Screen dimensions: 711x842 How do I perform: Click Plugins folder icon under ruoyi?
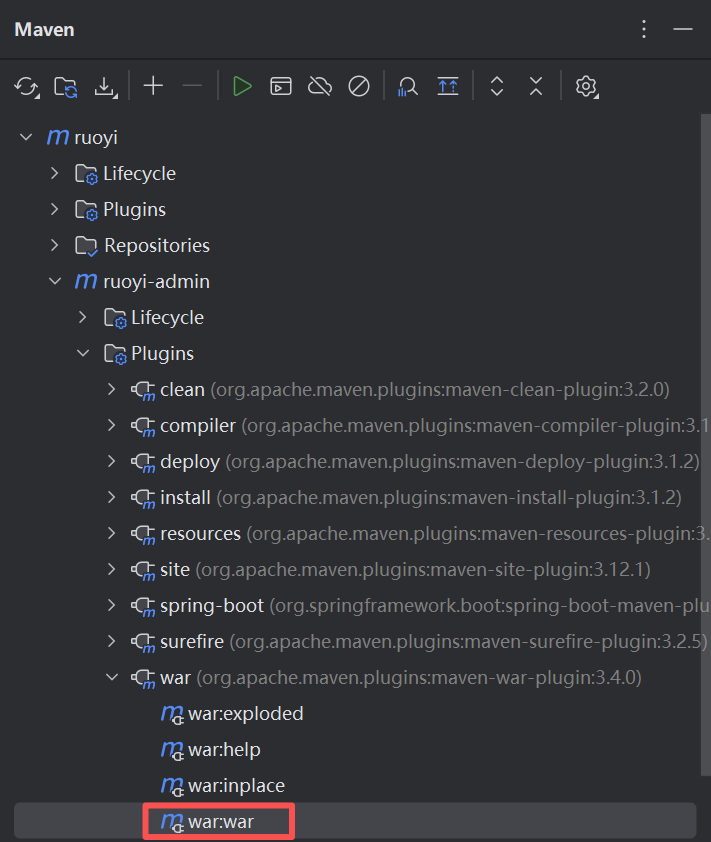[86, 210]
